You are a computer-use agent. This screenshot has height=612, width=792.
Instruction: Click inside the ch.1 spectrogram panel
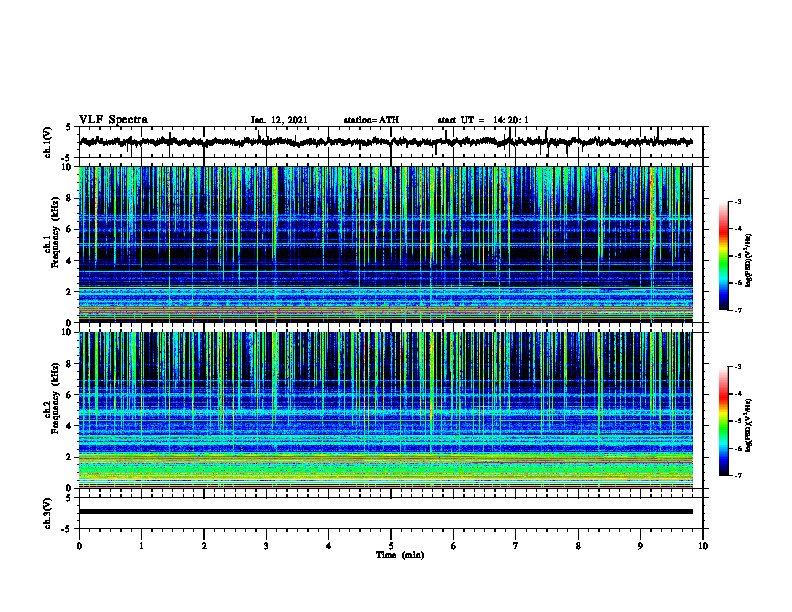click(x=386, y=244)
